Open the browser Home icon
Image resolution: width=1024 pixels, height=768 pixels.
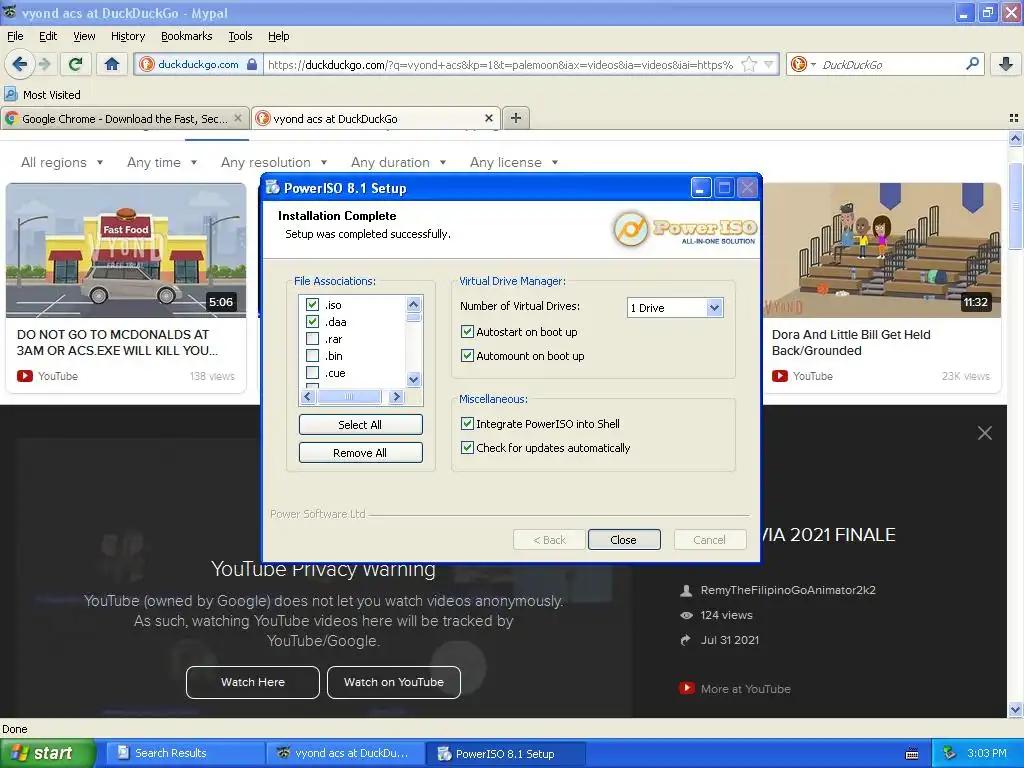(x=112, y=64)
